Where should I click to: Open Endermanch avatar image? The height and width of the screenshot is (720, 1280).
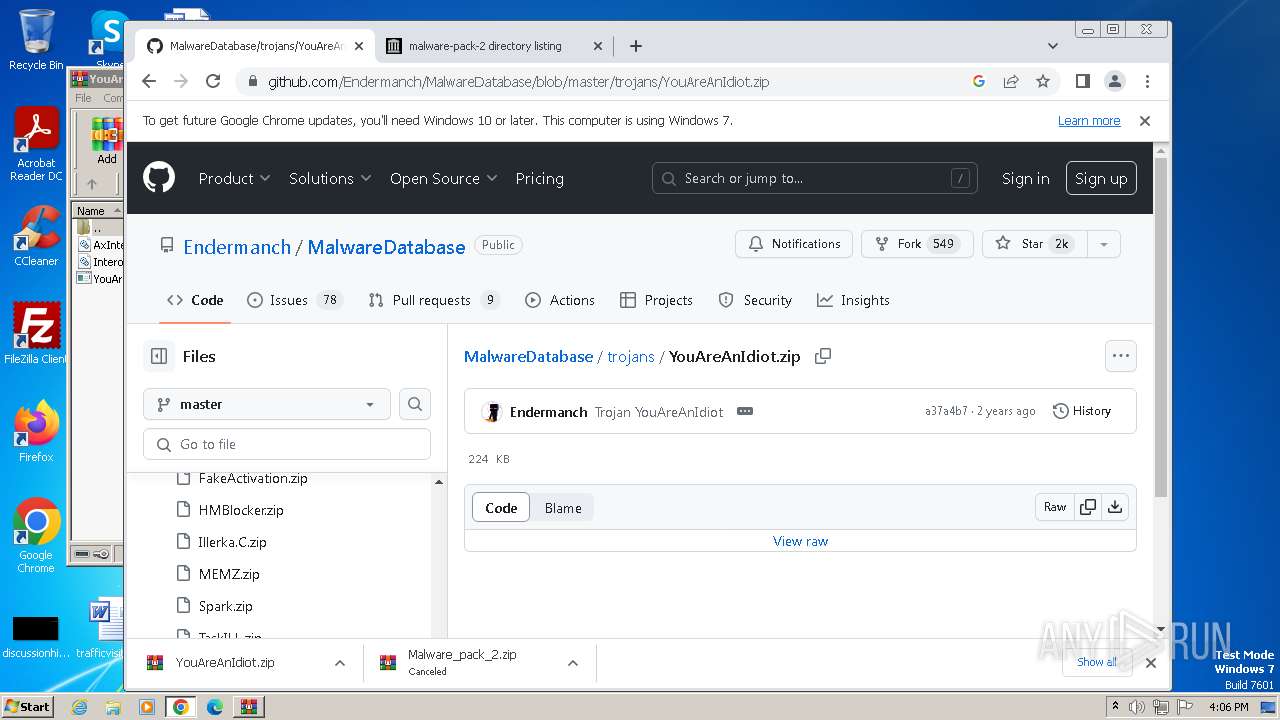[491, 411]
